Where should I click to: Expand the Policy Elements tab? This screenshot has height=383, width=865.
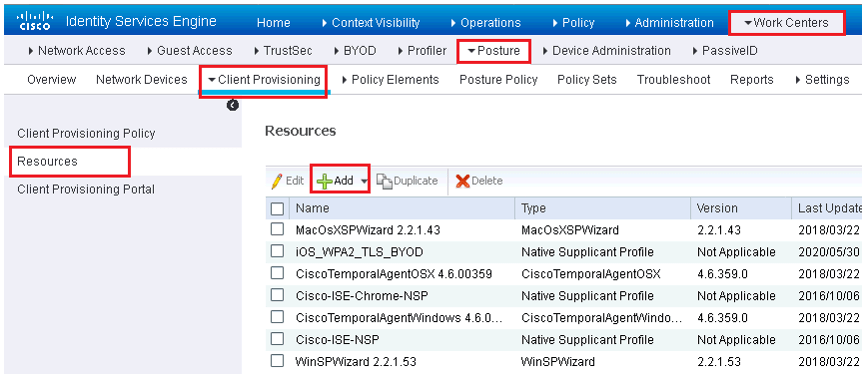[390, 79]
